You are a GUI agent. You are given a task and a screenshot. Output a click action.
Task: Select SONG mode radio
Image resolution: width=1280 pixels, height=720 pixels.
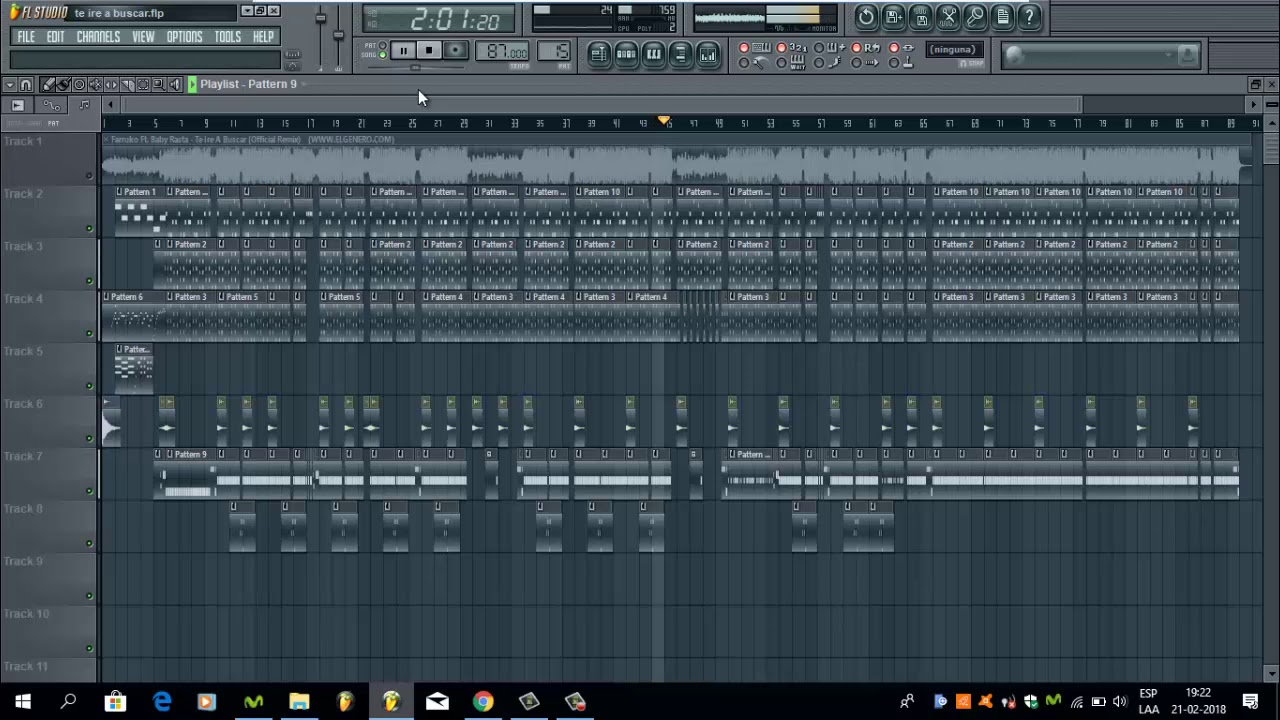tap(382, 55)
